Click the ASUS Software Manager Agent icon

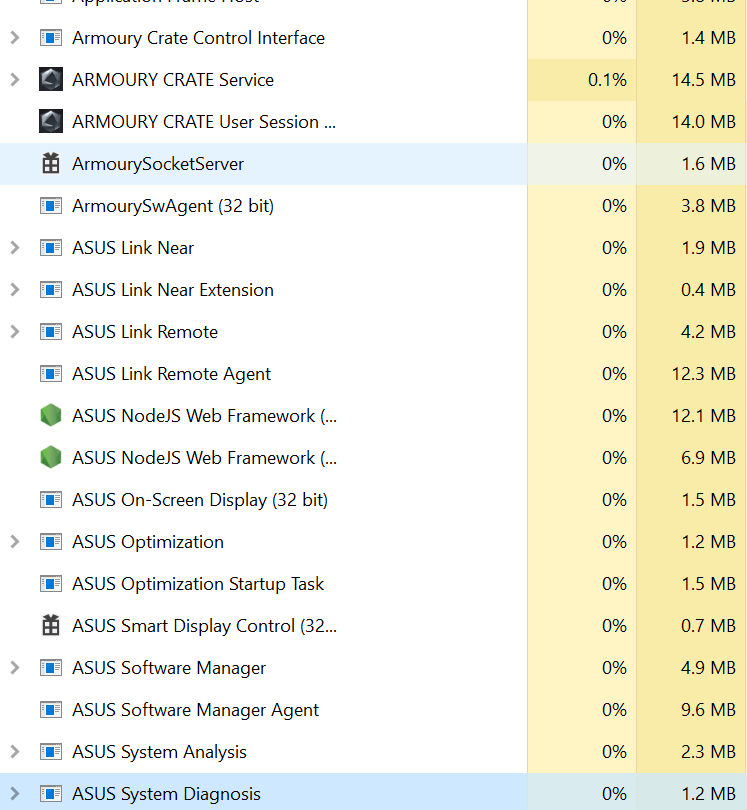point(51,710)
